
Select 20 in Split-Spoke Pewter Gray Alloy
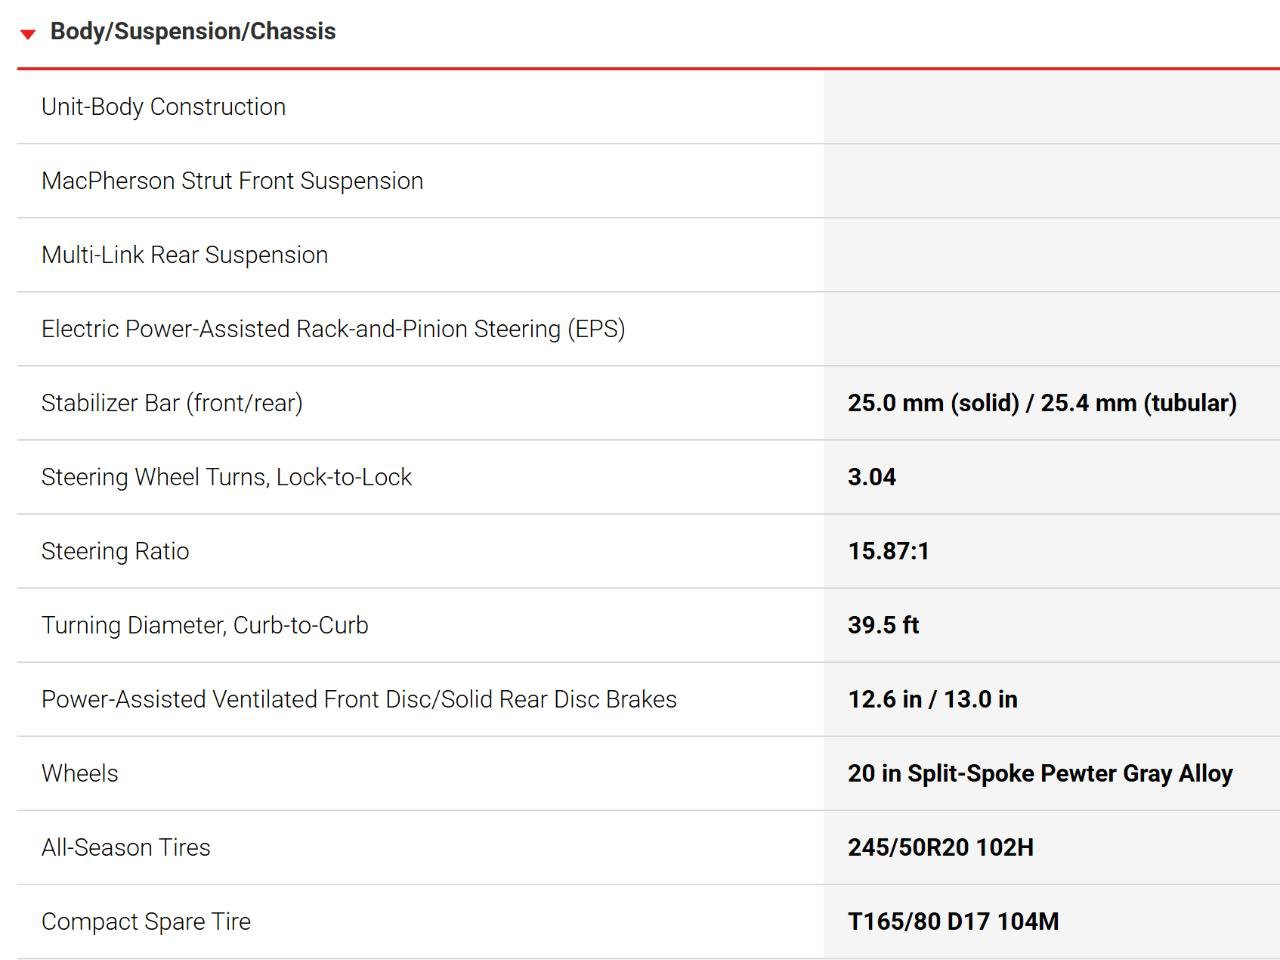click(x=1040, y=773)
